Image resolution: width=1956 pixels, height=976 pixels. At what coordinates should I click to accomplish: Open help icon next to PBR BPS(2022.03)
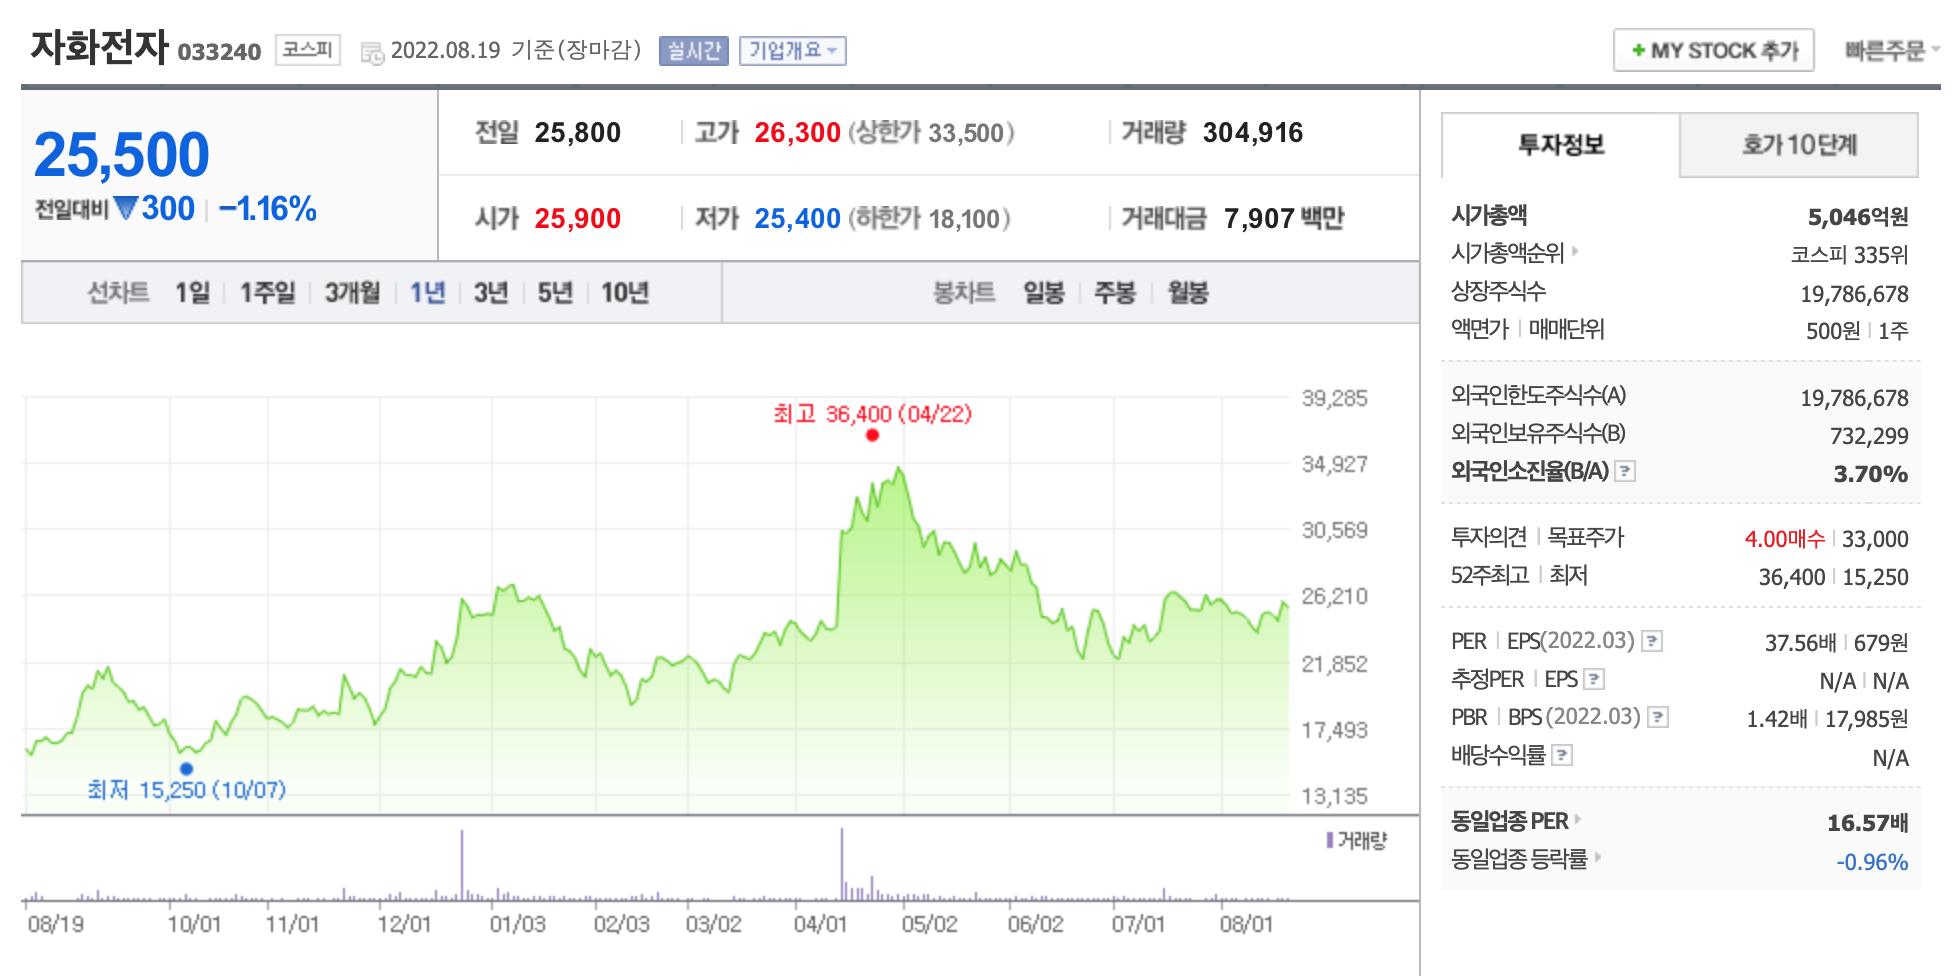1658,717
